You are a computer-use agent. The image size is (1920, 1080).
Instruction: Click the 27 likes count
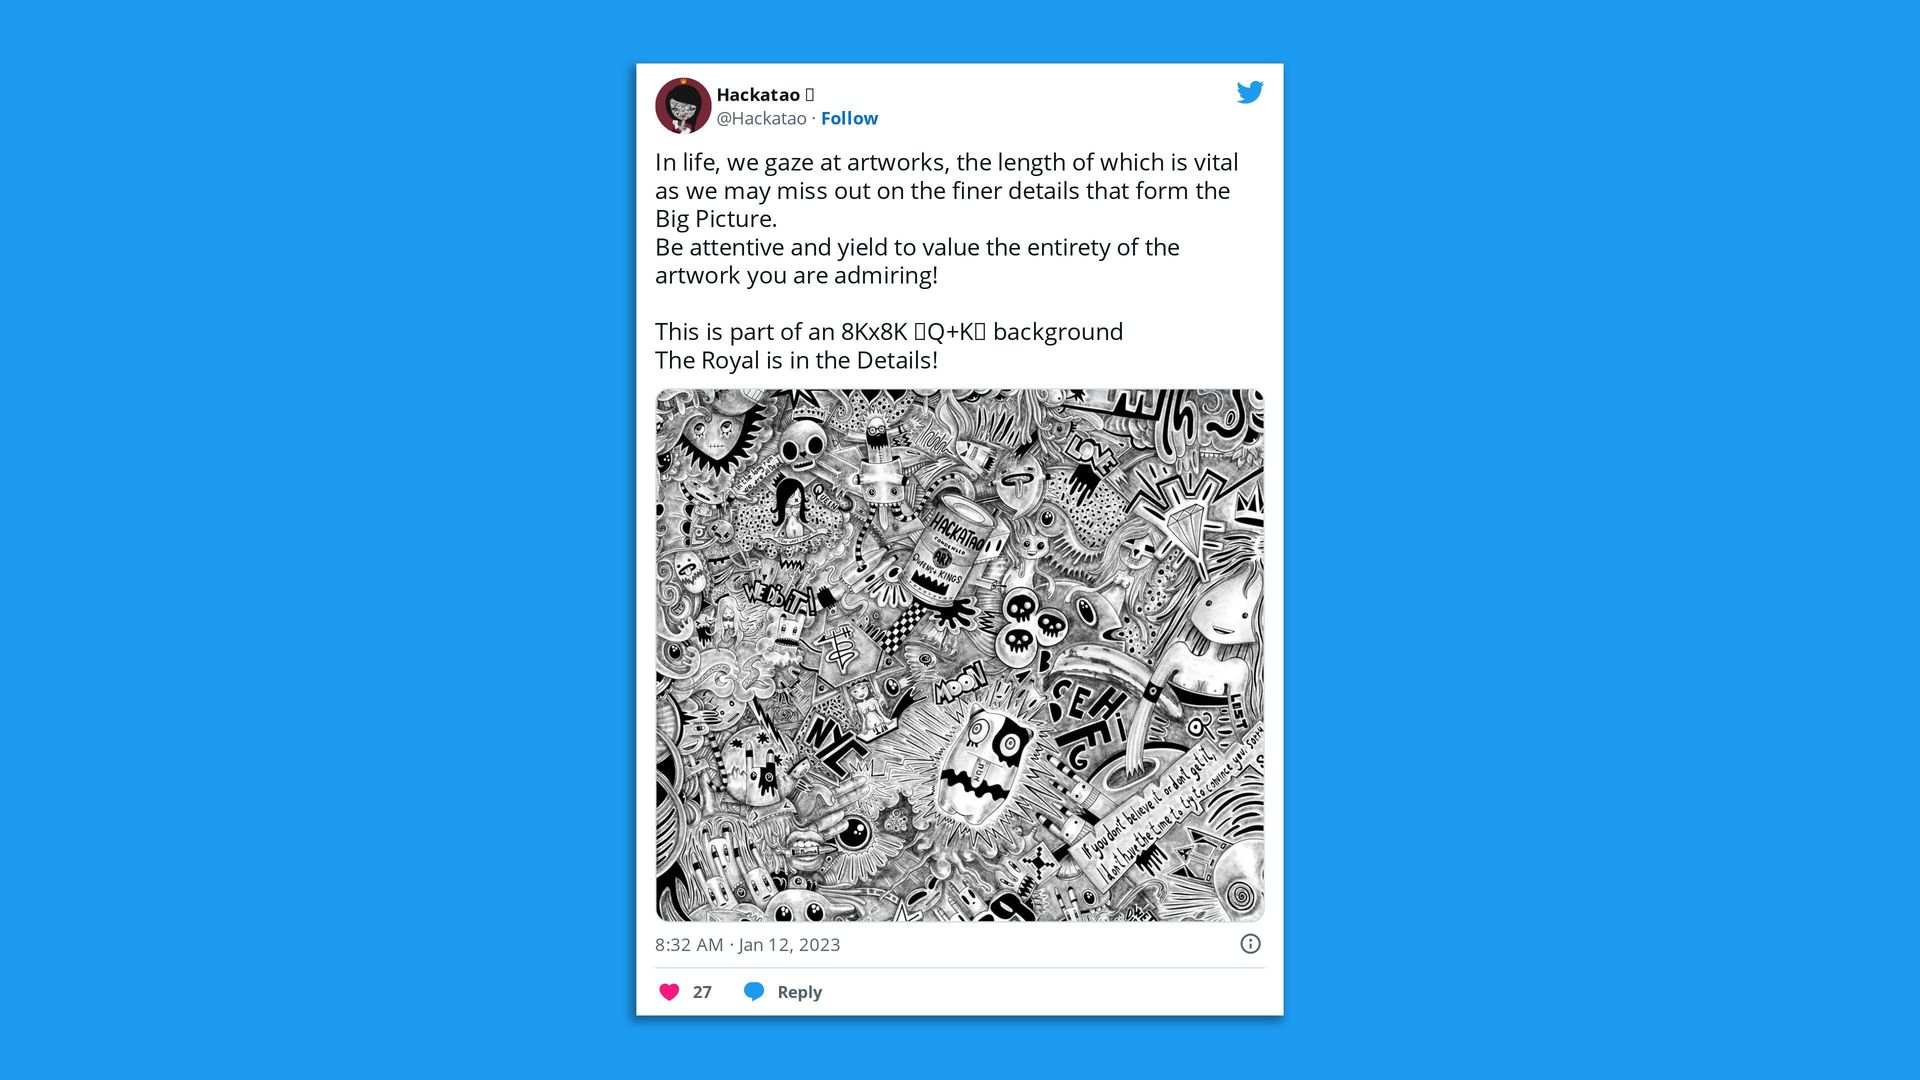702,992
